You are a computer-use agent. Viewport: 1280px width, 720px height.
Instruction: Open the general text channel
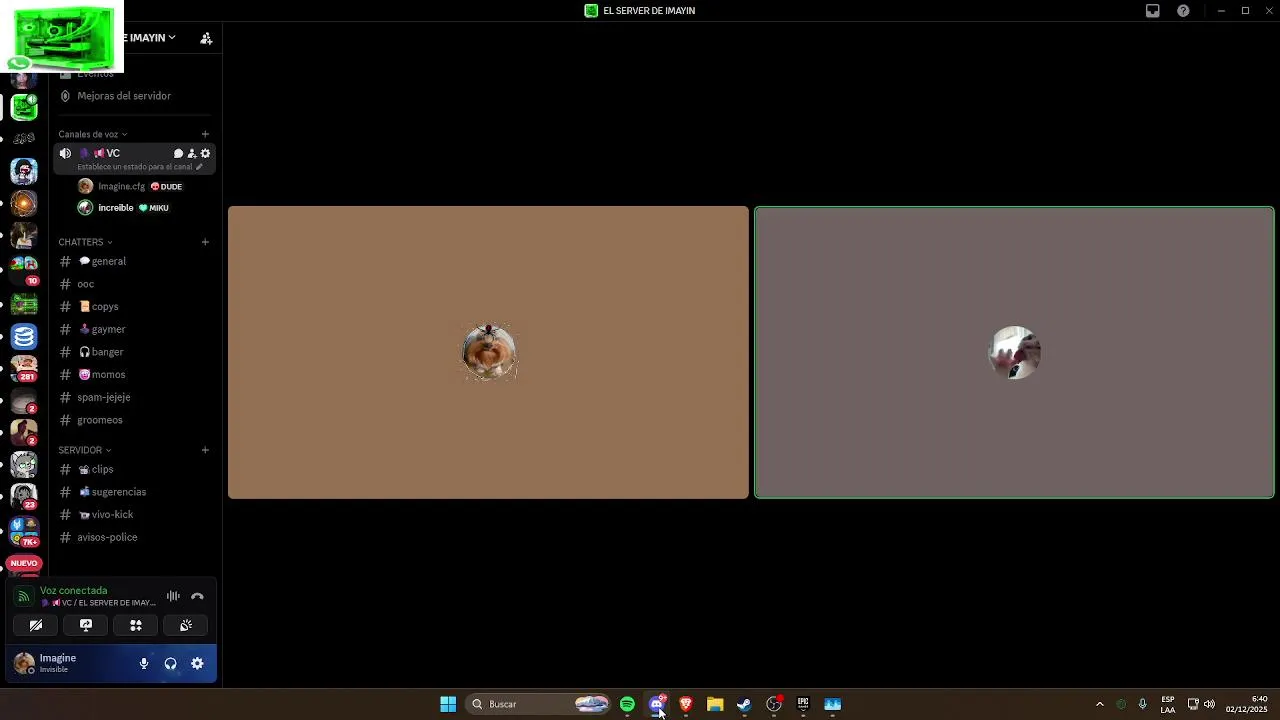[x=135, y=261]
